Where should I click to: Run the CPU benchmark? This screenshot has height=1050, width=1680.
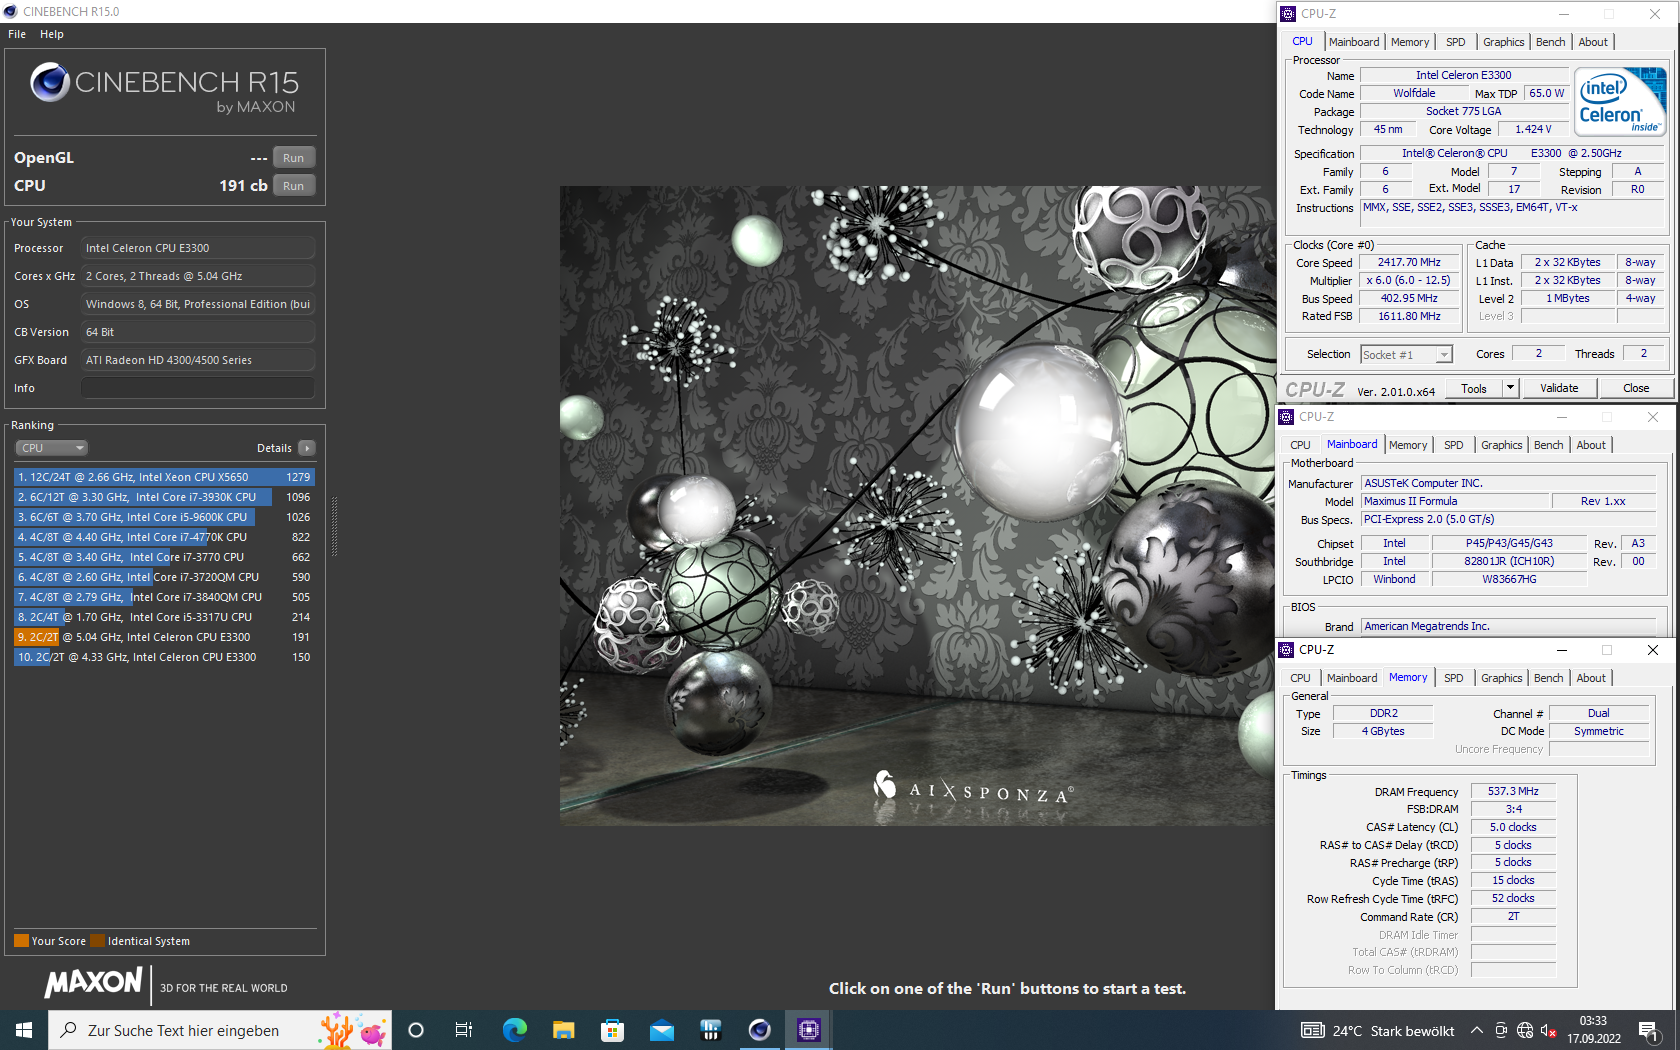pos(293,186)
